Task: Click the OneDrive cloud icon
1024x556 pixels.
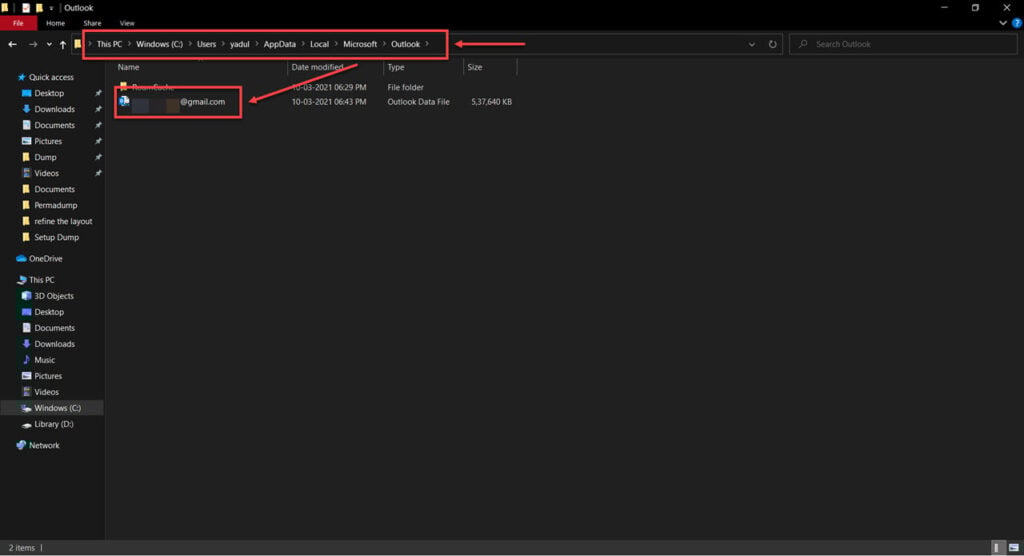Action: [21, 259]
